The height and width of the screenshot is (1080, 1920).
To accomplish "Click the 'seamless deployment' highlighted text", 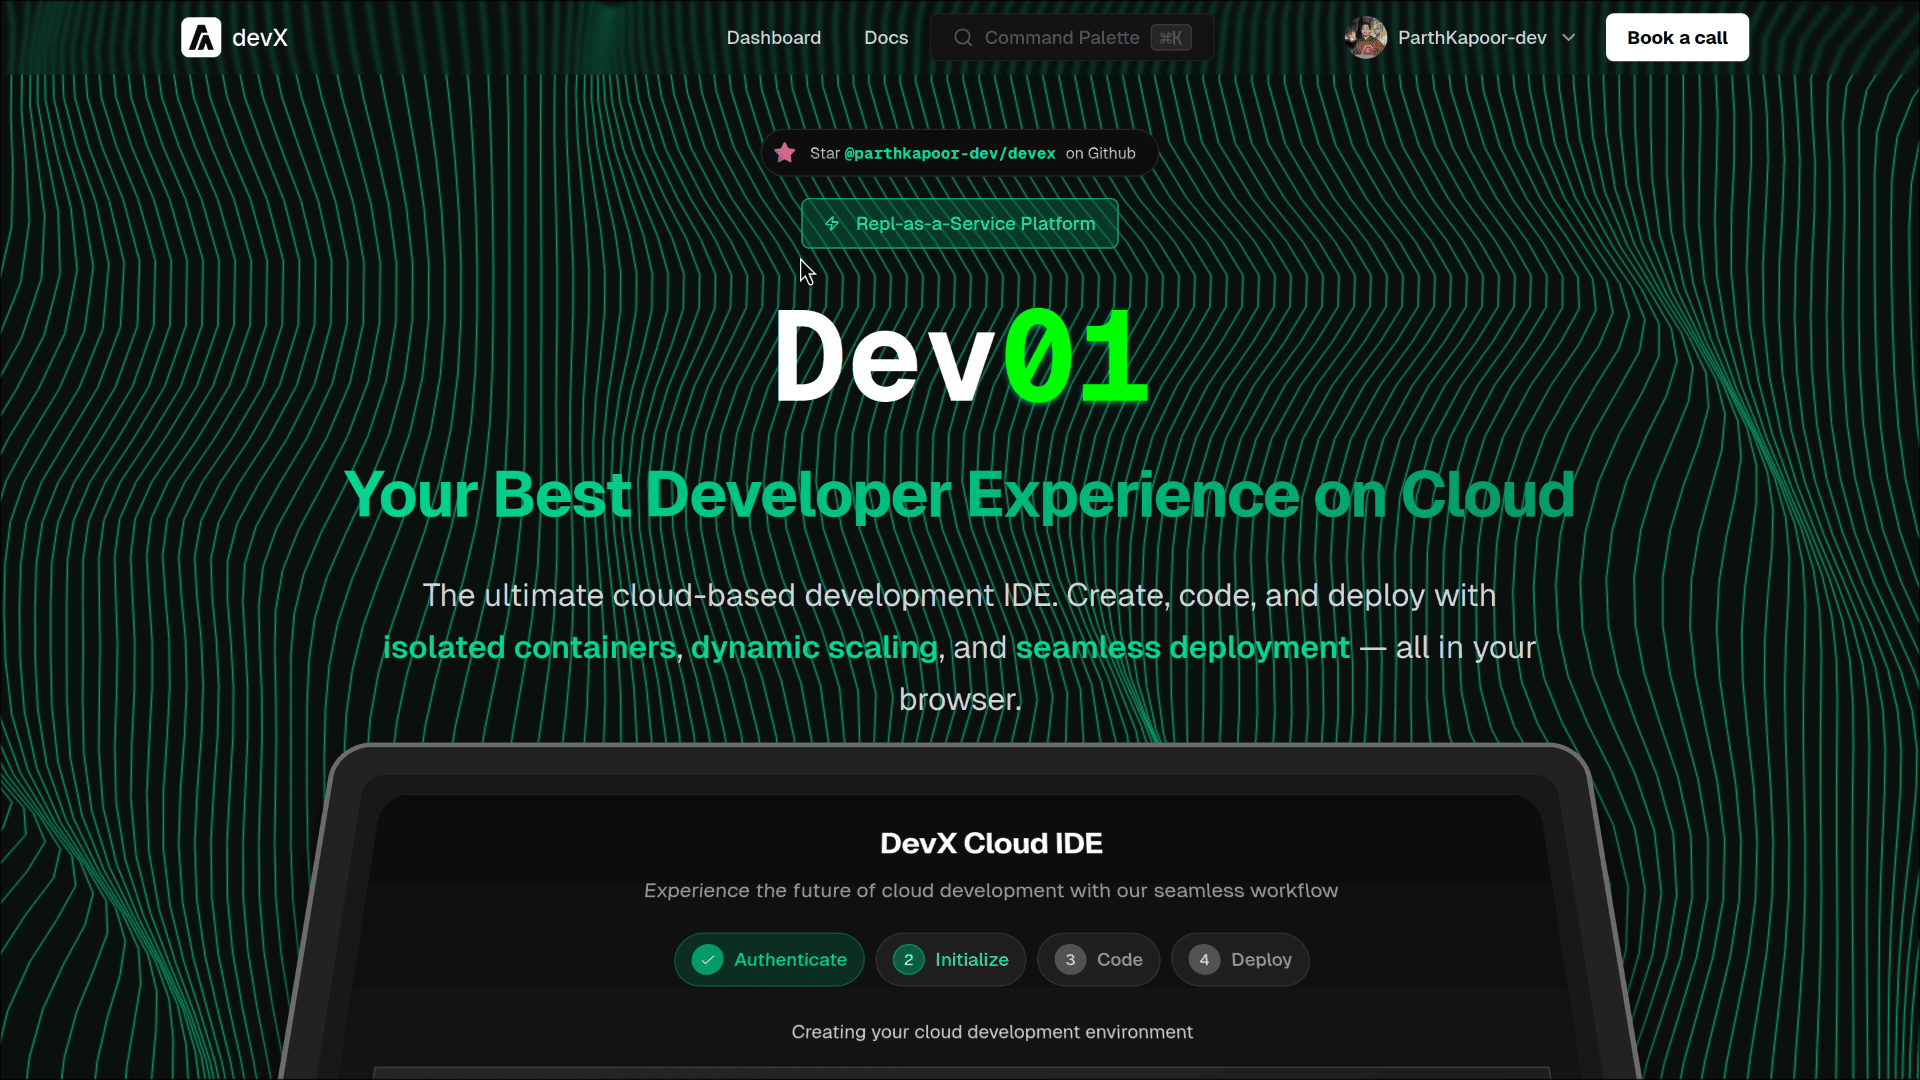I will [1183, 648].
